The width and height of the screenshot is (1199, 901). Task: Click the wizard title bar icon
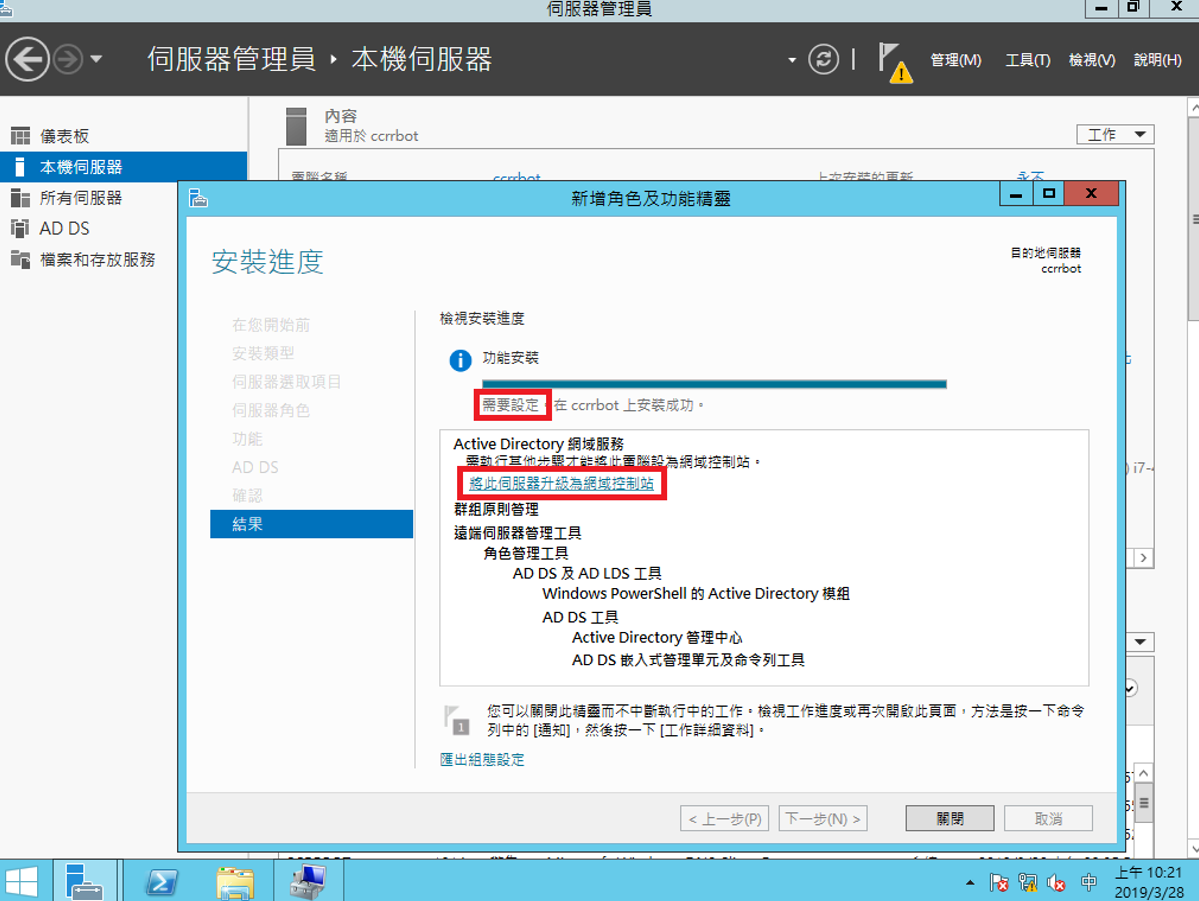click(x=198, y=199)
